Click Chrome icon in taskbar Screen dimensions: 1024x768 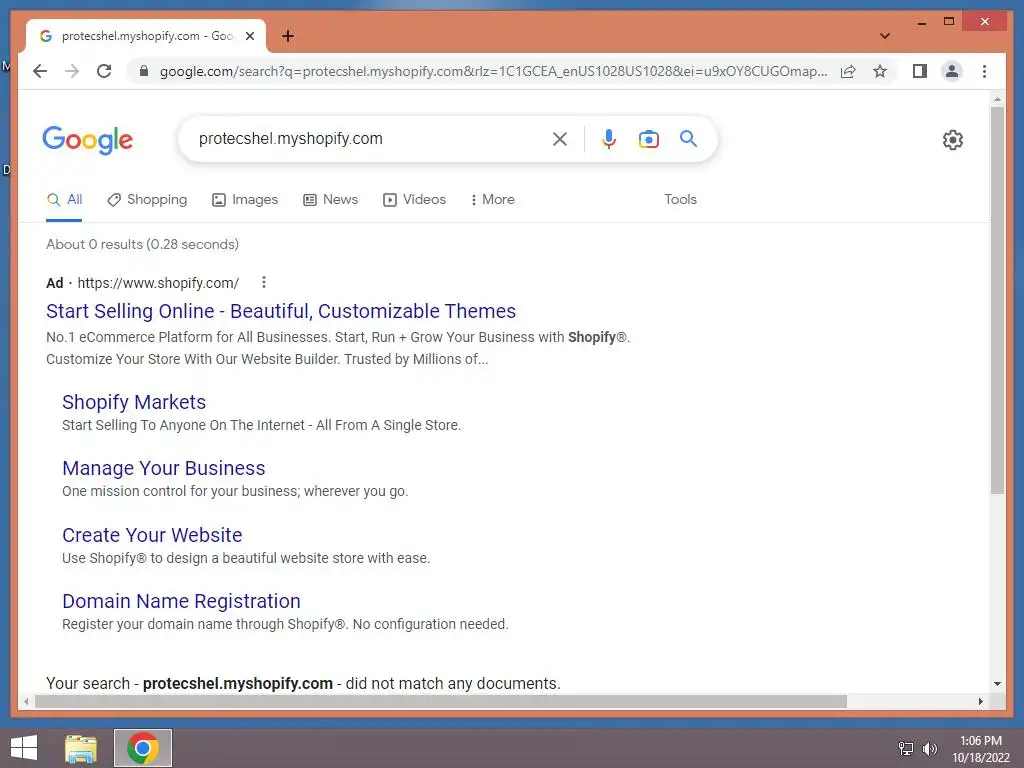point(143,748)
